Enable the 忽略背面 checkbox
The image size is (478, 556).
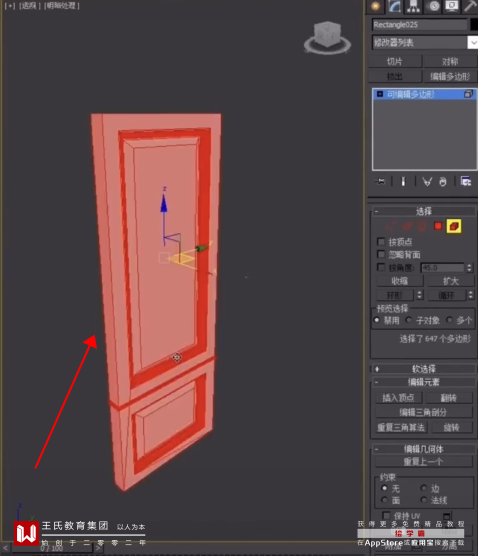[381, 254]
